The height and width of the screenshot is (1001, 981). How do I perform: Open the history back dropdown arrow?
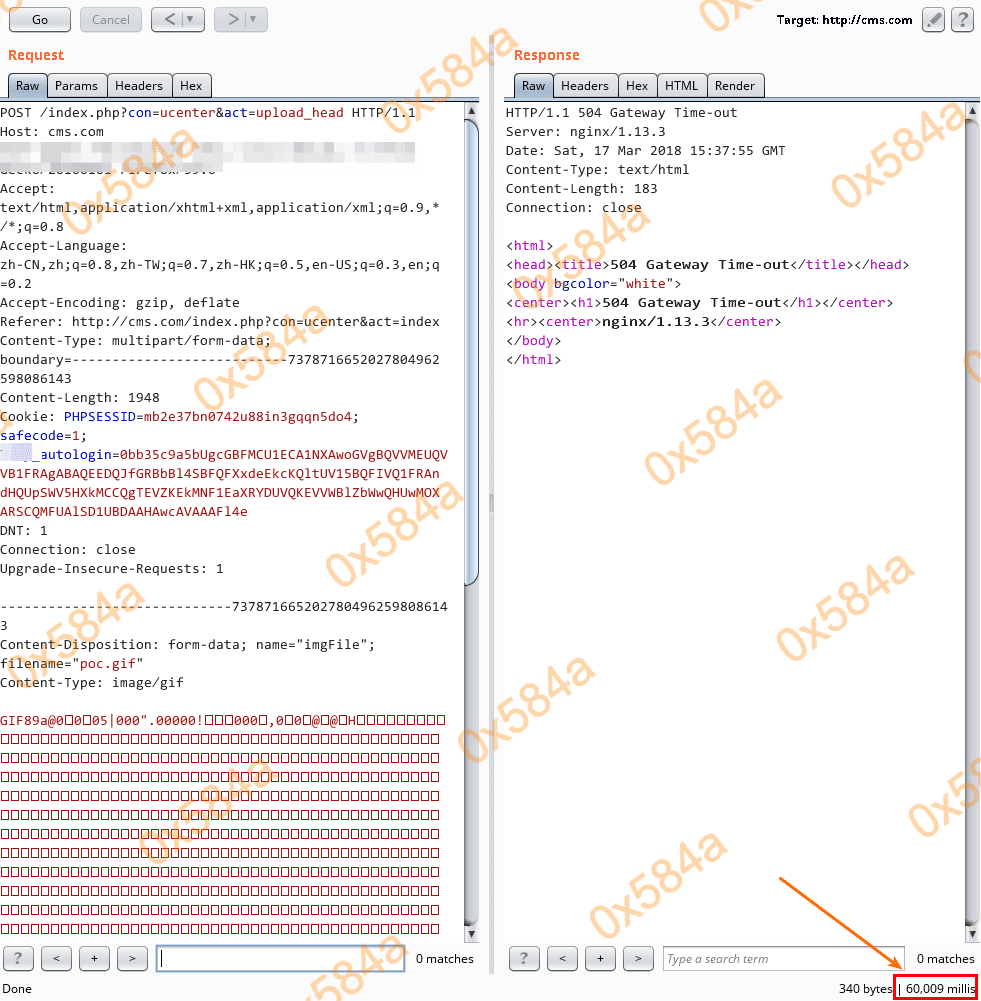point(189,19)
